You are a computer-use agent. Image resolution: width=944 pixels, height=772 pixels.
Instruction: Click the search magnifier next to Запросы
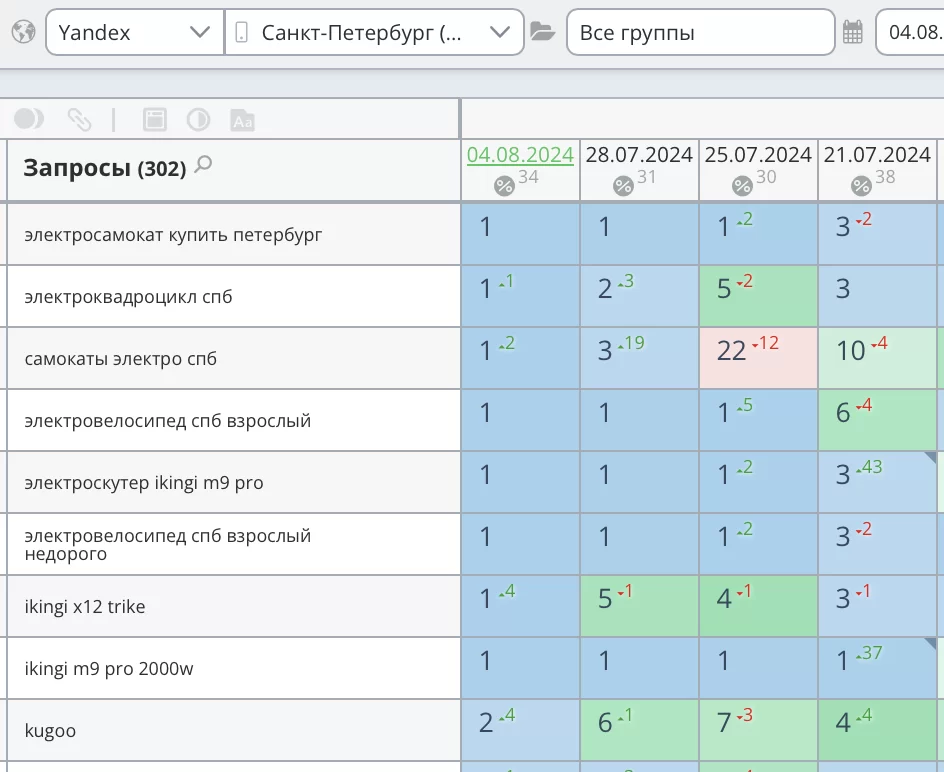(x=203, y=165)
